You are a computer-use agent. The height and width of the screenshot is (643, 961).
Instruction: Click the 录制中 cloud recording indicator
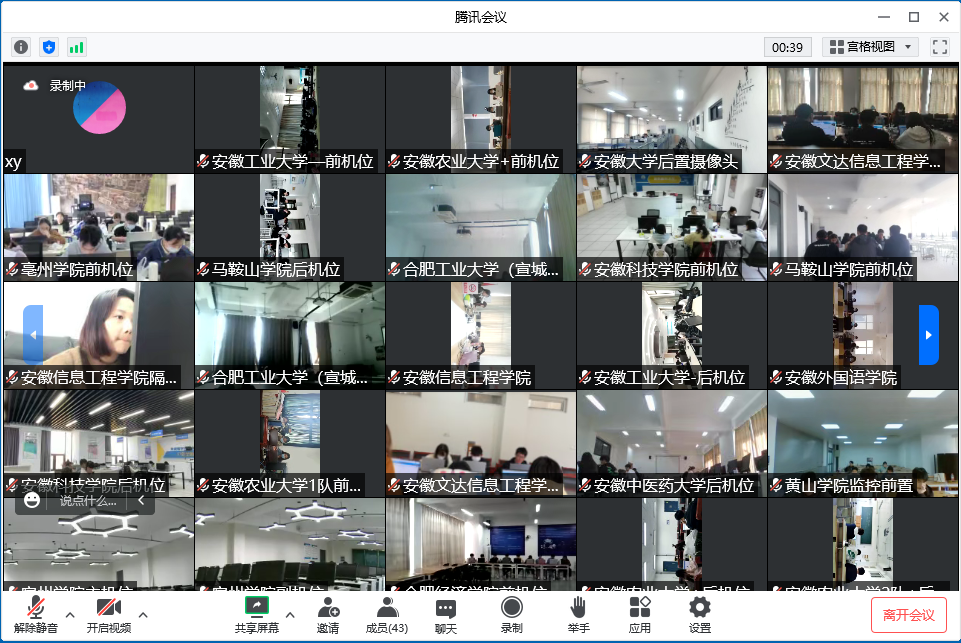(x=55, y=85)
